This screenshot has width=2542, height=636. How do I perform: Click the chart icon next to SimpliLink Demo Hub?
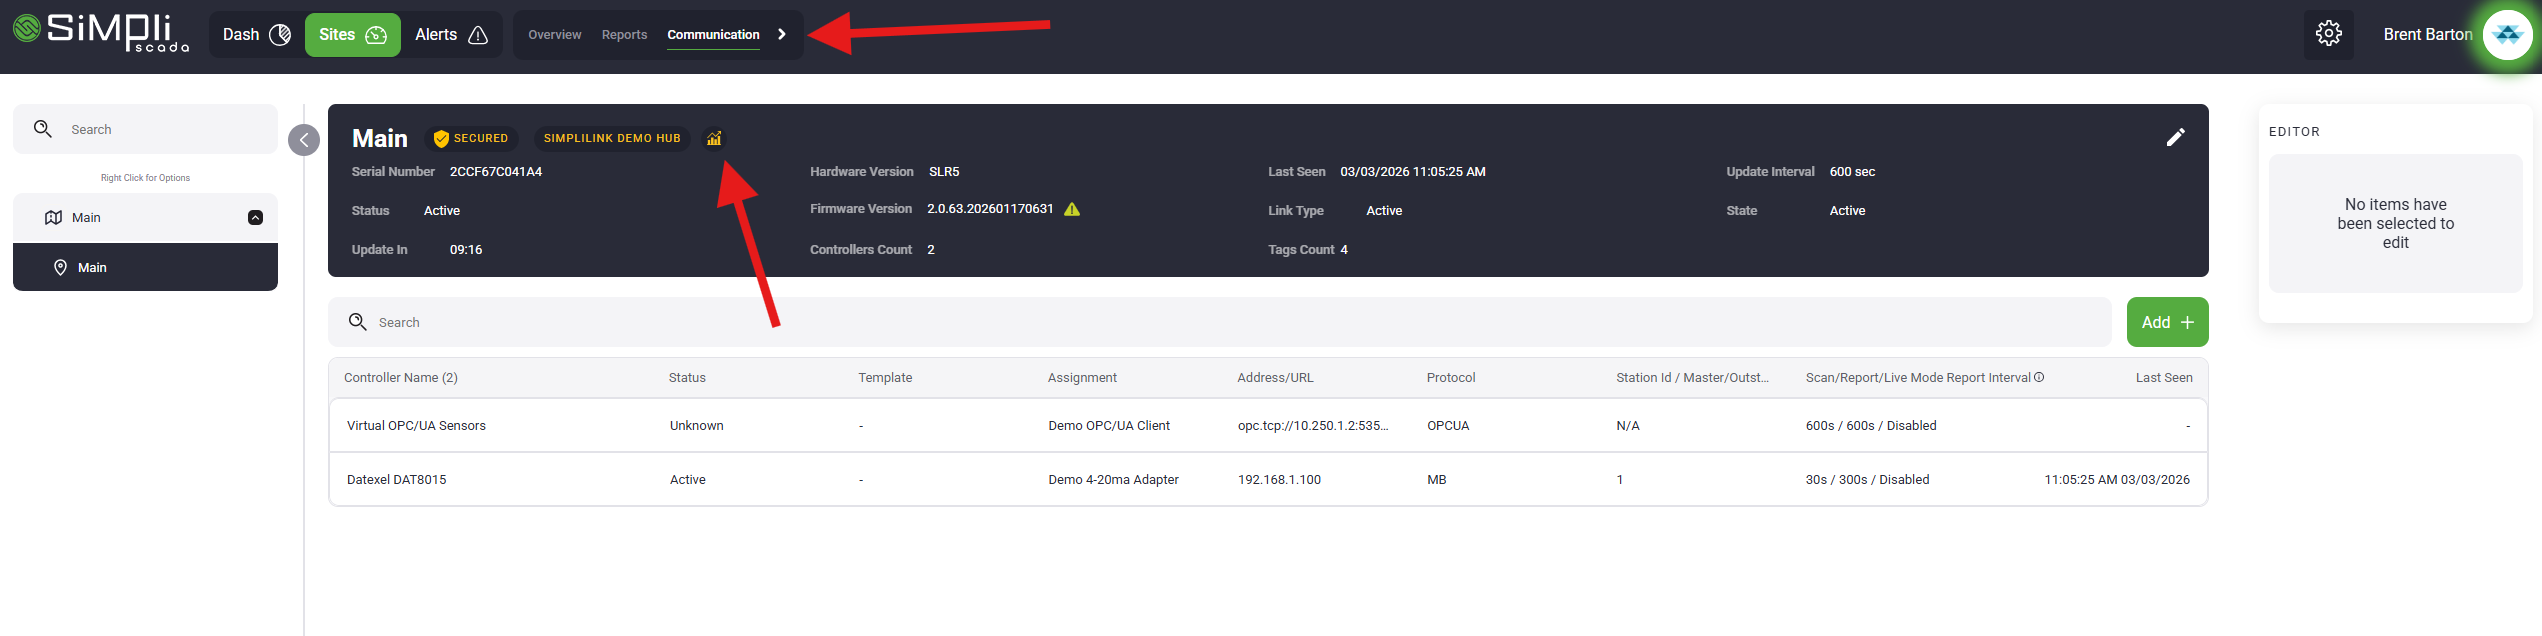(x=714, y=139)
